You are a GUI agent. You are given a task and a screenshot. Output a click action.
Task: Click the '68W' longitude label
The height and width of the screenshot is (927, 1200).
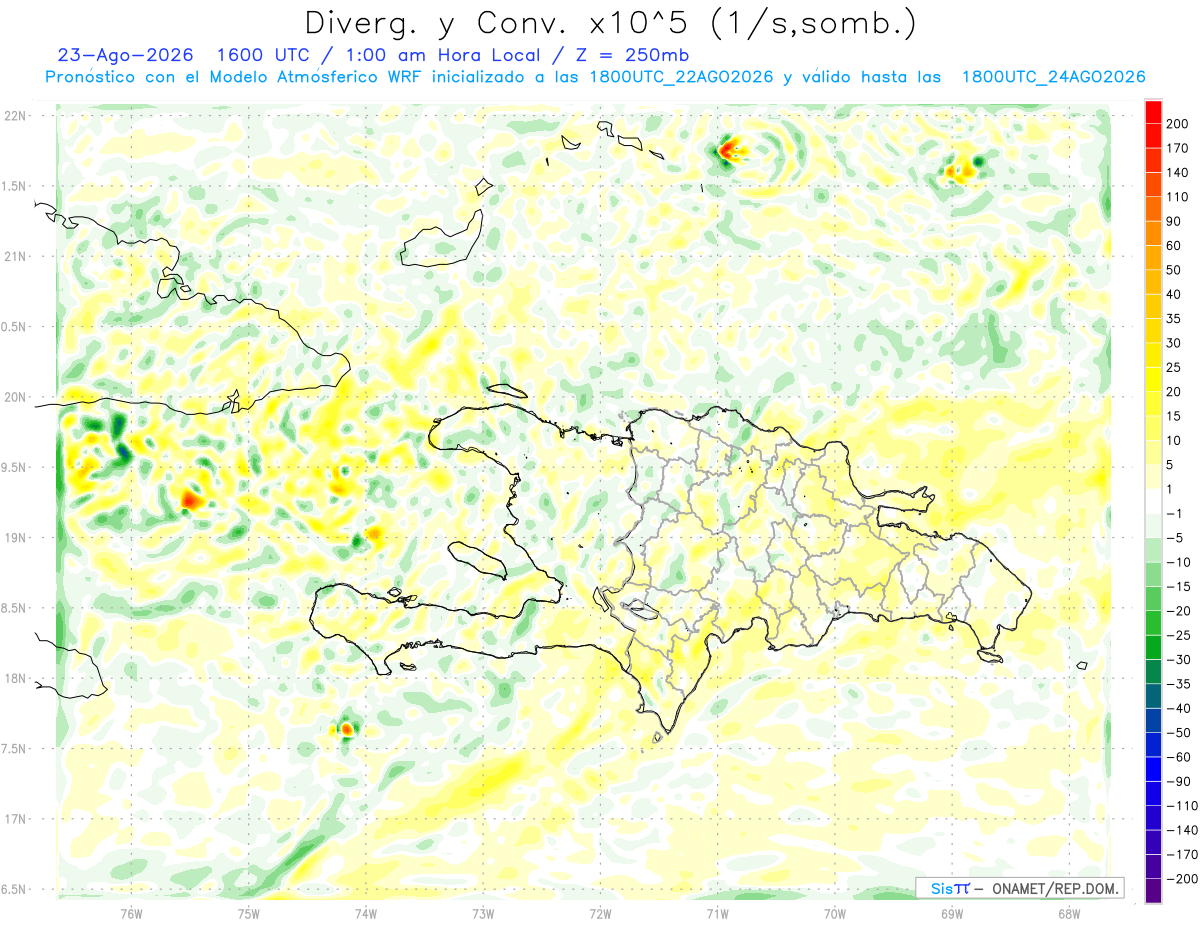coord(1068,913)
